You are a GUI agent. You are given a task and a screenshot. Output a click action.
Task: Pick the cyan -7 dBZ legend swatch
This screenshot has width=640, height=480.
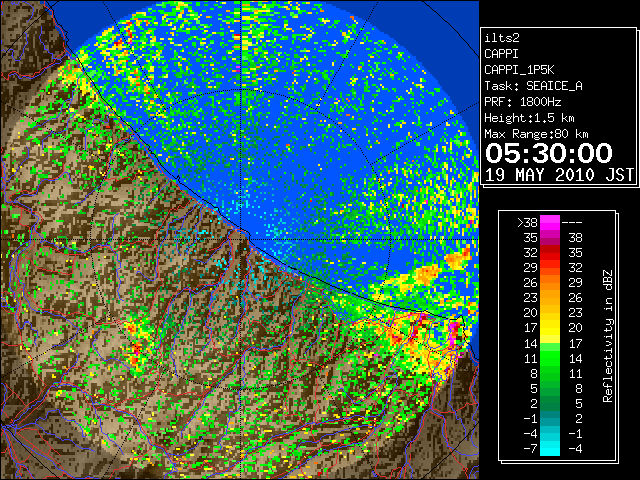coord(550,448)
